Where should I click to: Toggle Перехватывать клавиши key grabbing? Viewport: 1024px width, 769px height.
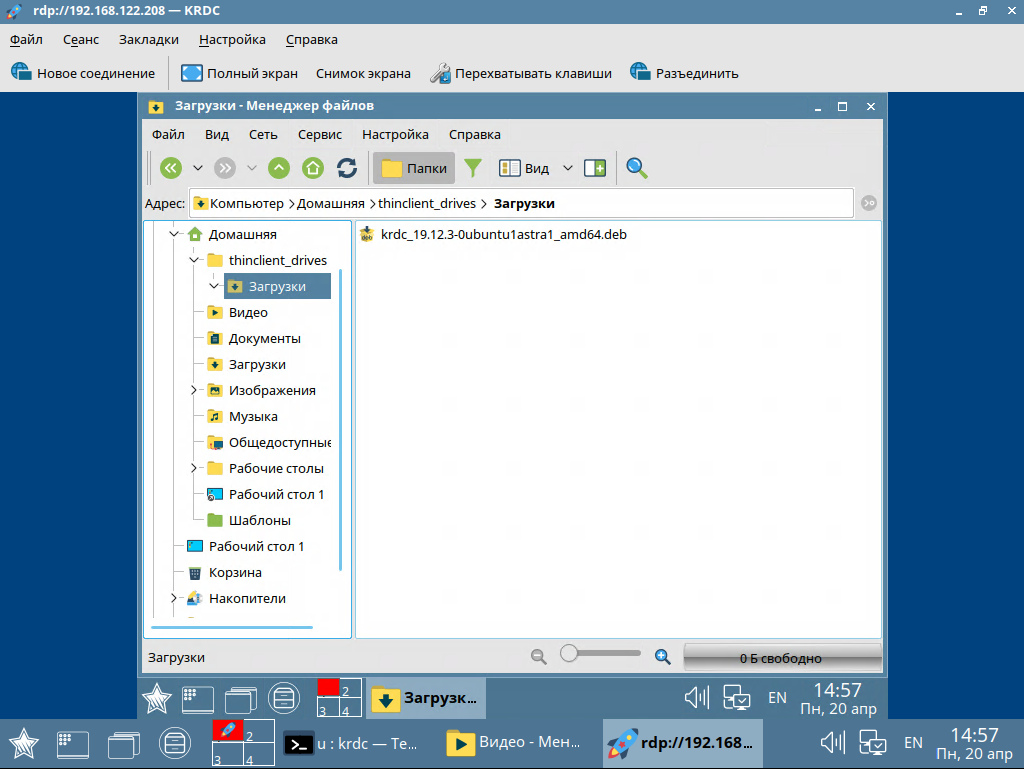coord(520,73)
